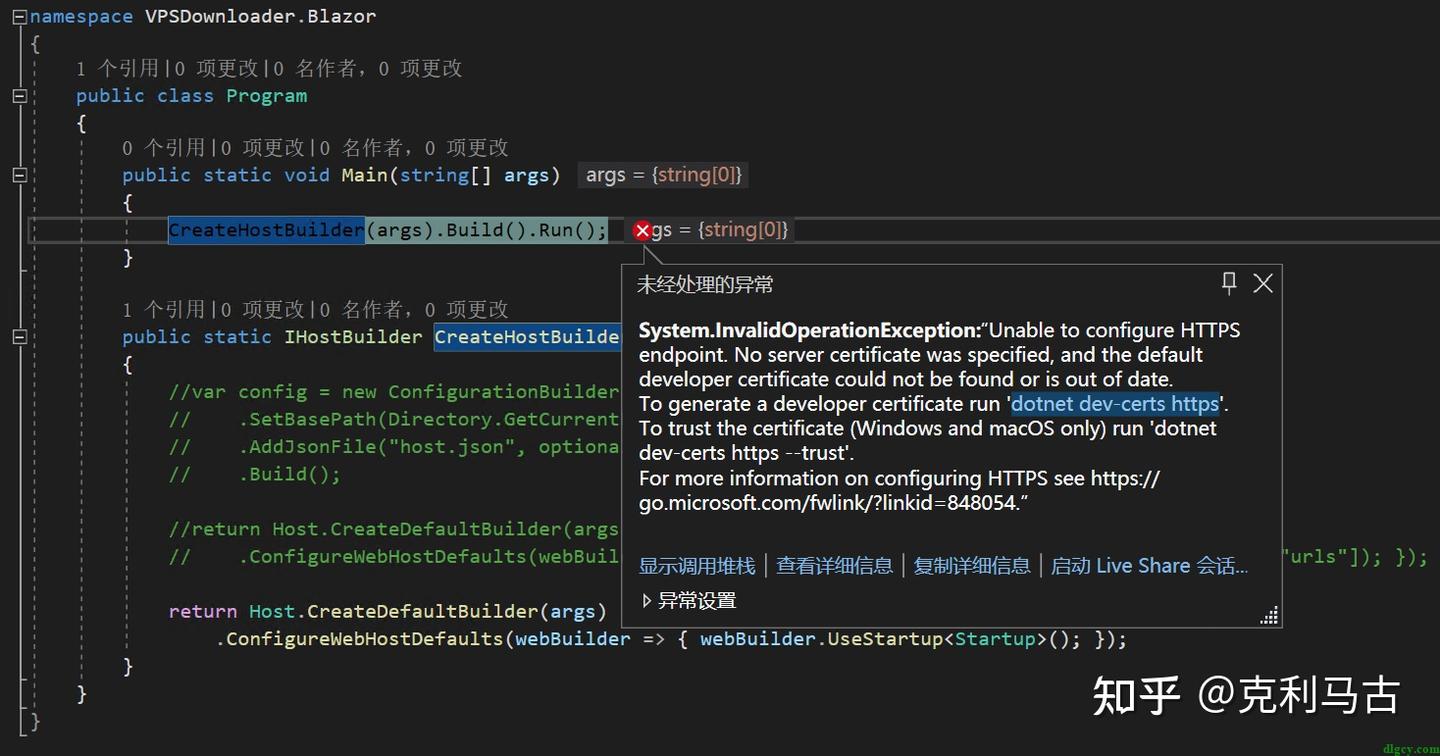Collapse the CreateHostBuilder method region
The image size is (1440, 756).
[x=18, y=337]
